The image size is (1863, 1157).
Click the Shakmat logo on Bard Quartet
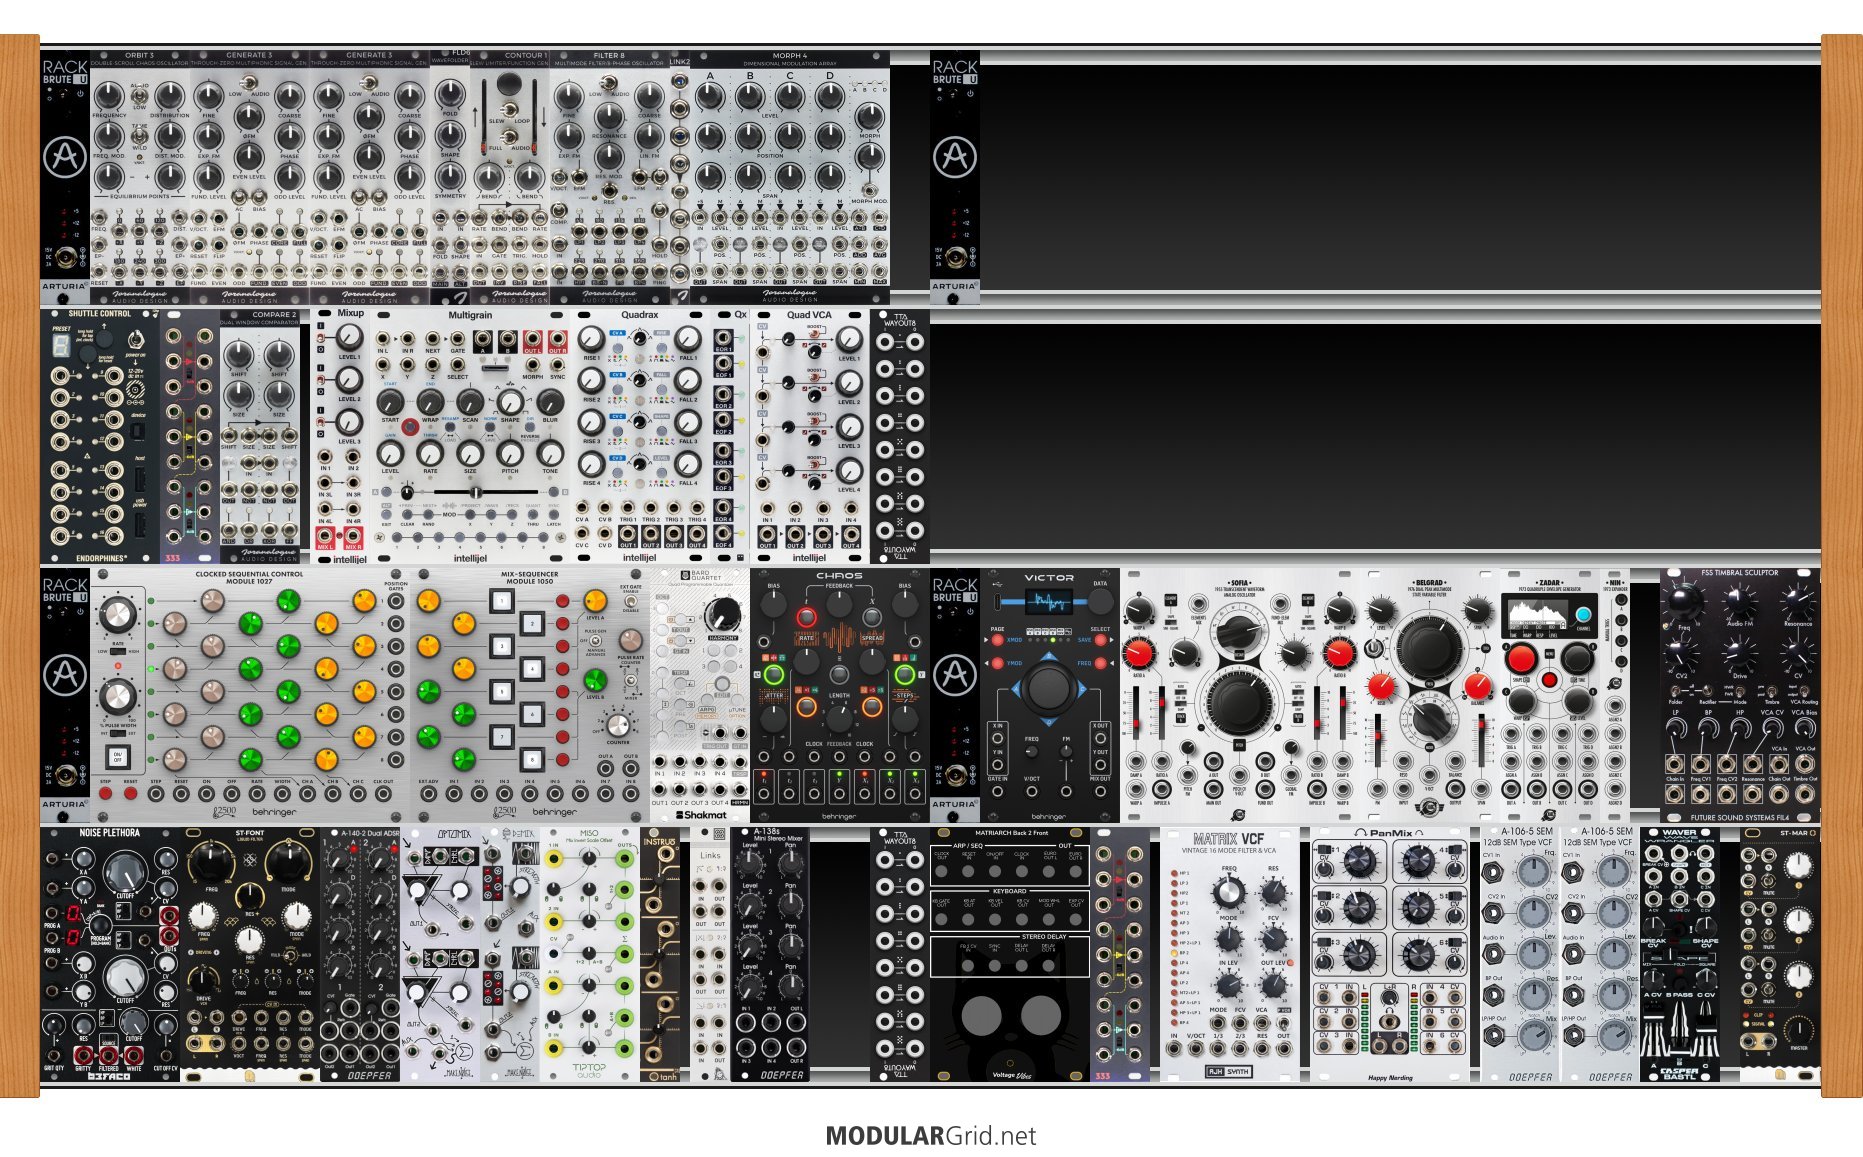(700, 814)
